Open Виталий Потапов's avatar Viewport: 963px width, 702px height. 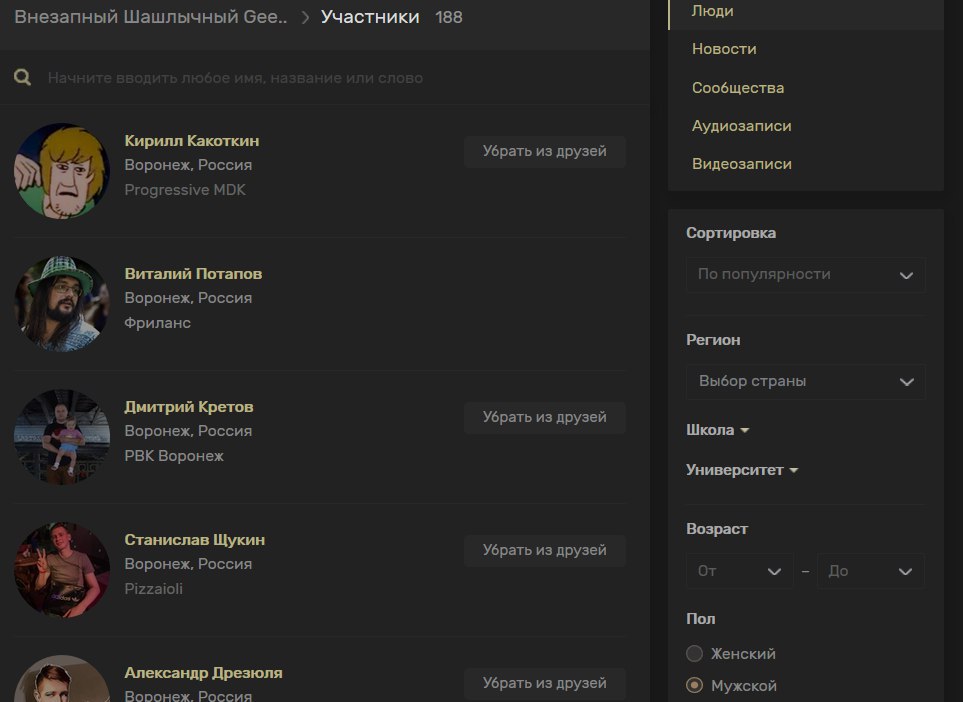(x=61, y=303)
